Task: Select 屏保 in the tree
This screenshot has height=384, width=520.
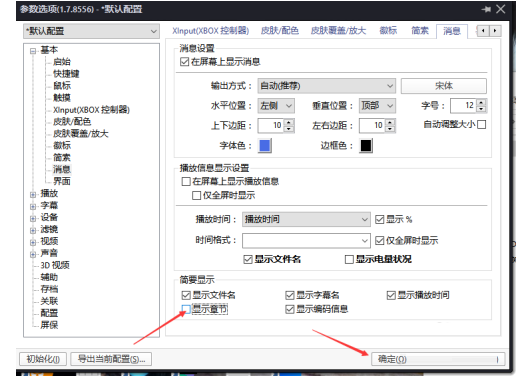Action: click(x=49, y=325)
